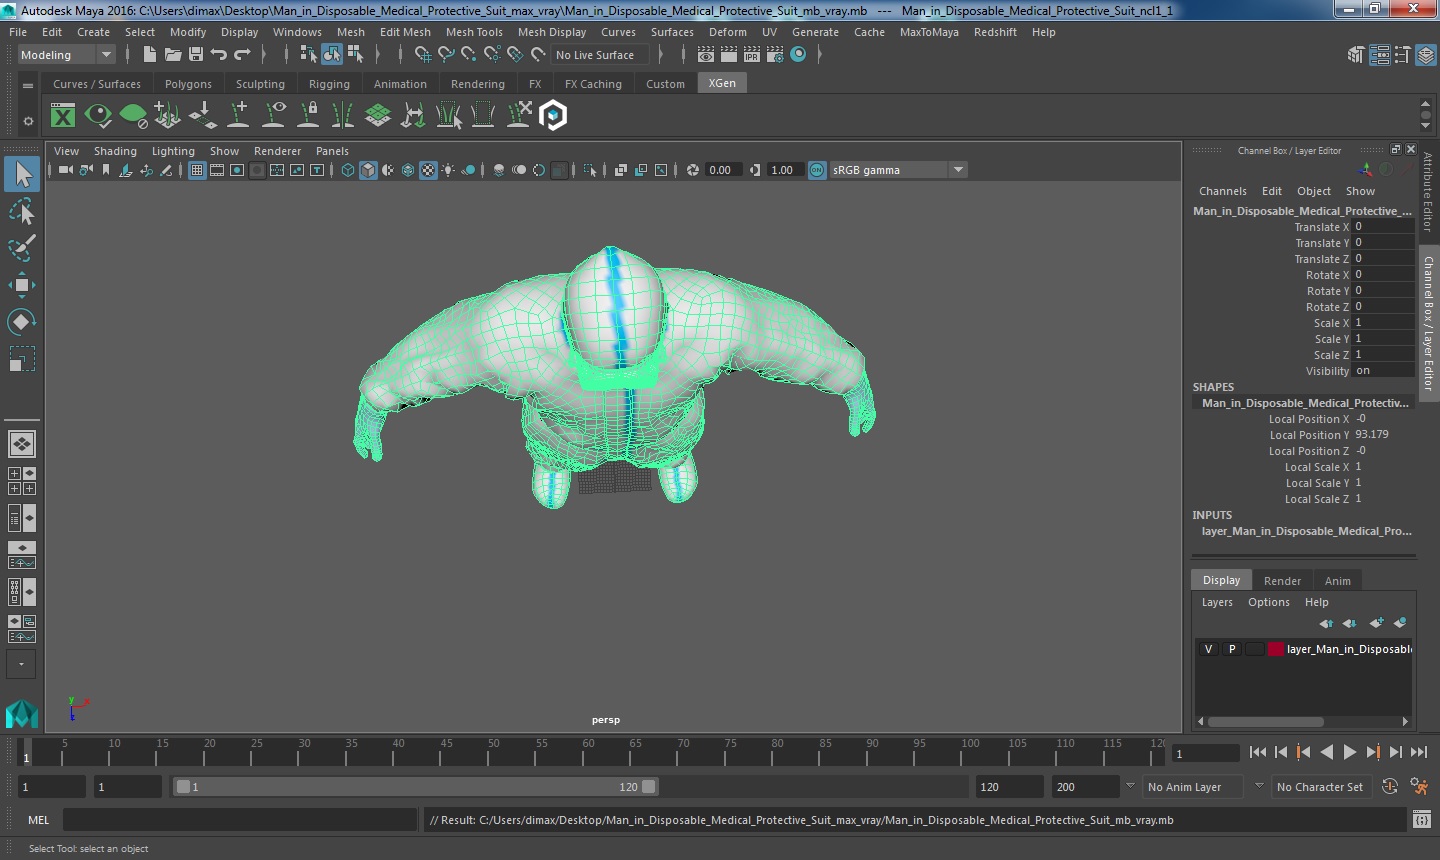Open the No Character Set dropdown

click(x=1320, y=787)
